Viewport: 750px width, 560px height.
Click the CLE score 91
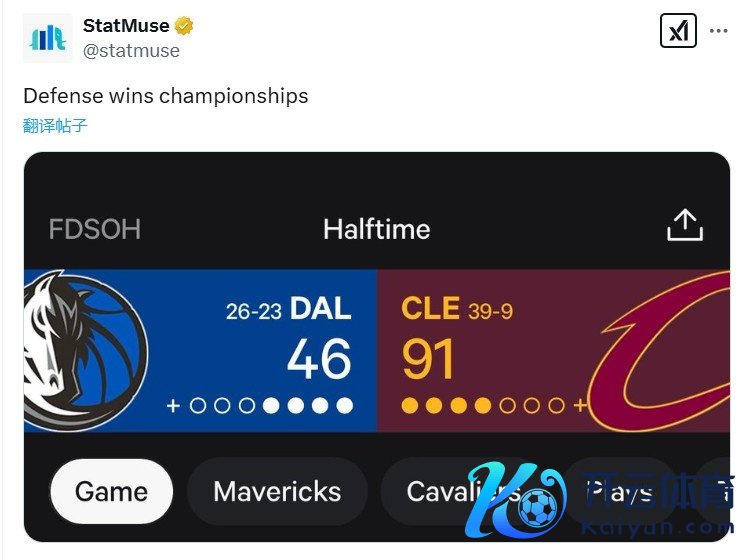click(x=428, y=359)
